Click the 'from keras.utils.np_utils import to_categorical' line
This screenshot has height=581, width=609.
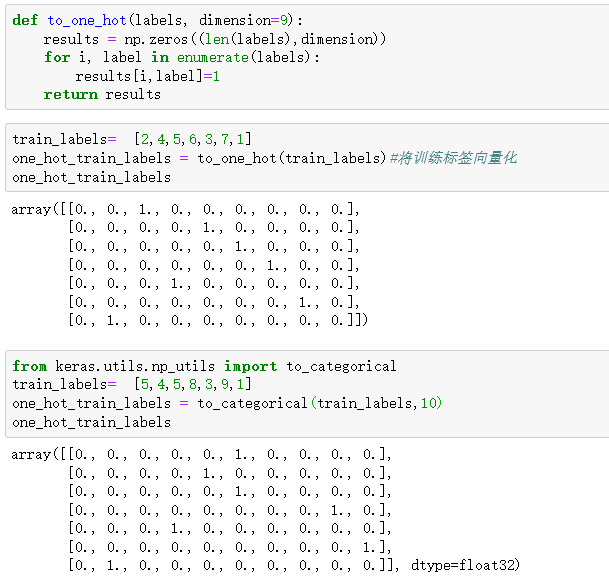[204, 366]
